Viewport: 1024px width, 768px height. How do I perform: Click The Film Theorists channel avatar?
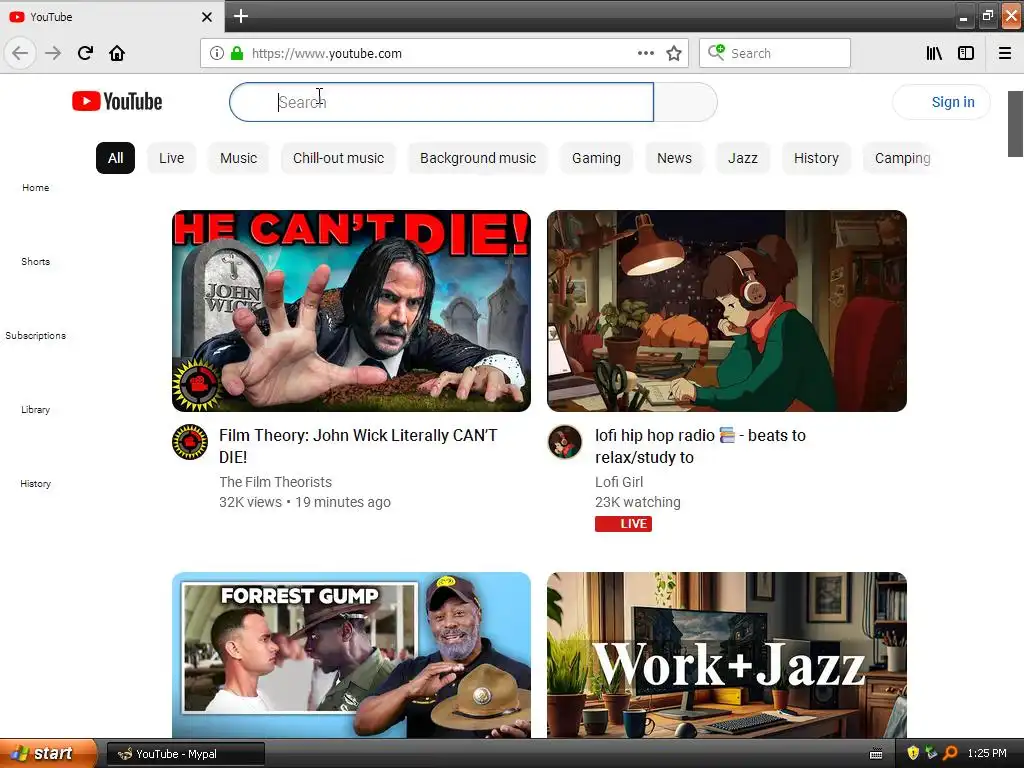pyautogui.click(x=190, y=442)
